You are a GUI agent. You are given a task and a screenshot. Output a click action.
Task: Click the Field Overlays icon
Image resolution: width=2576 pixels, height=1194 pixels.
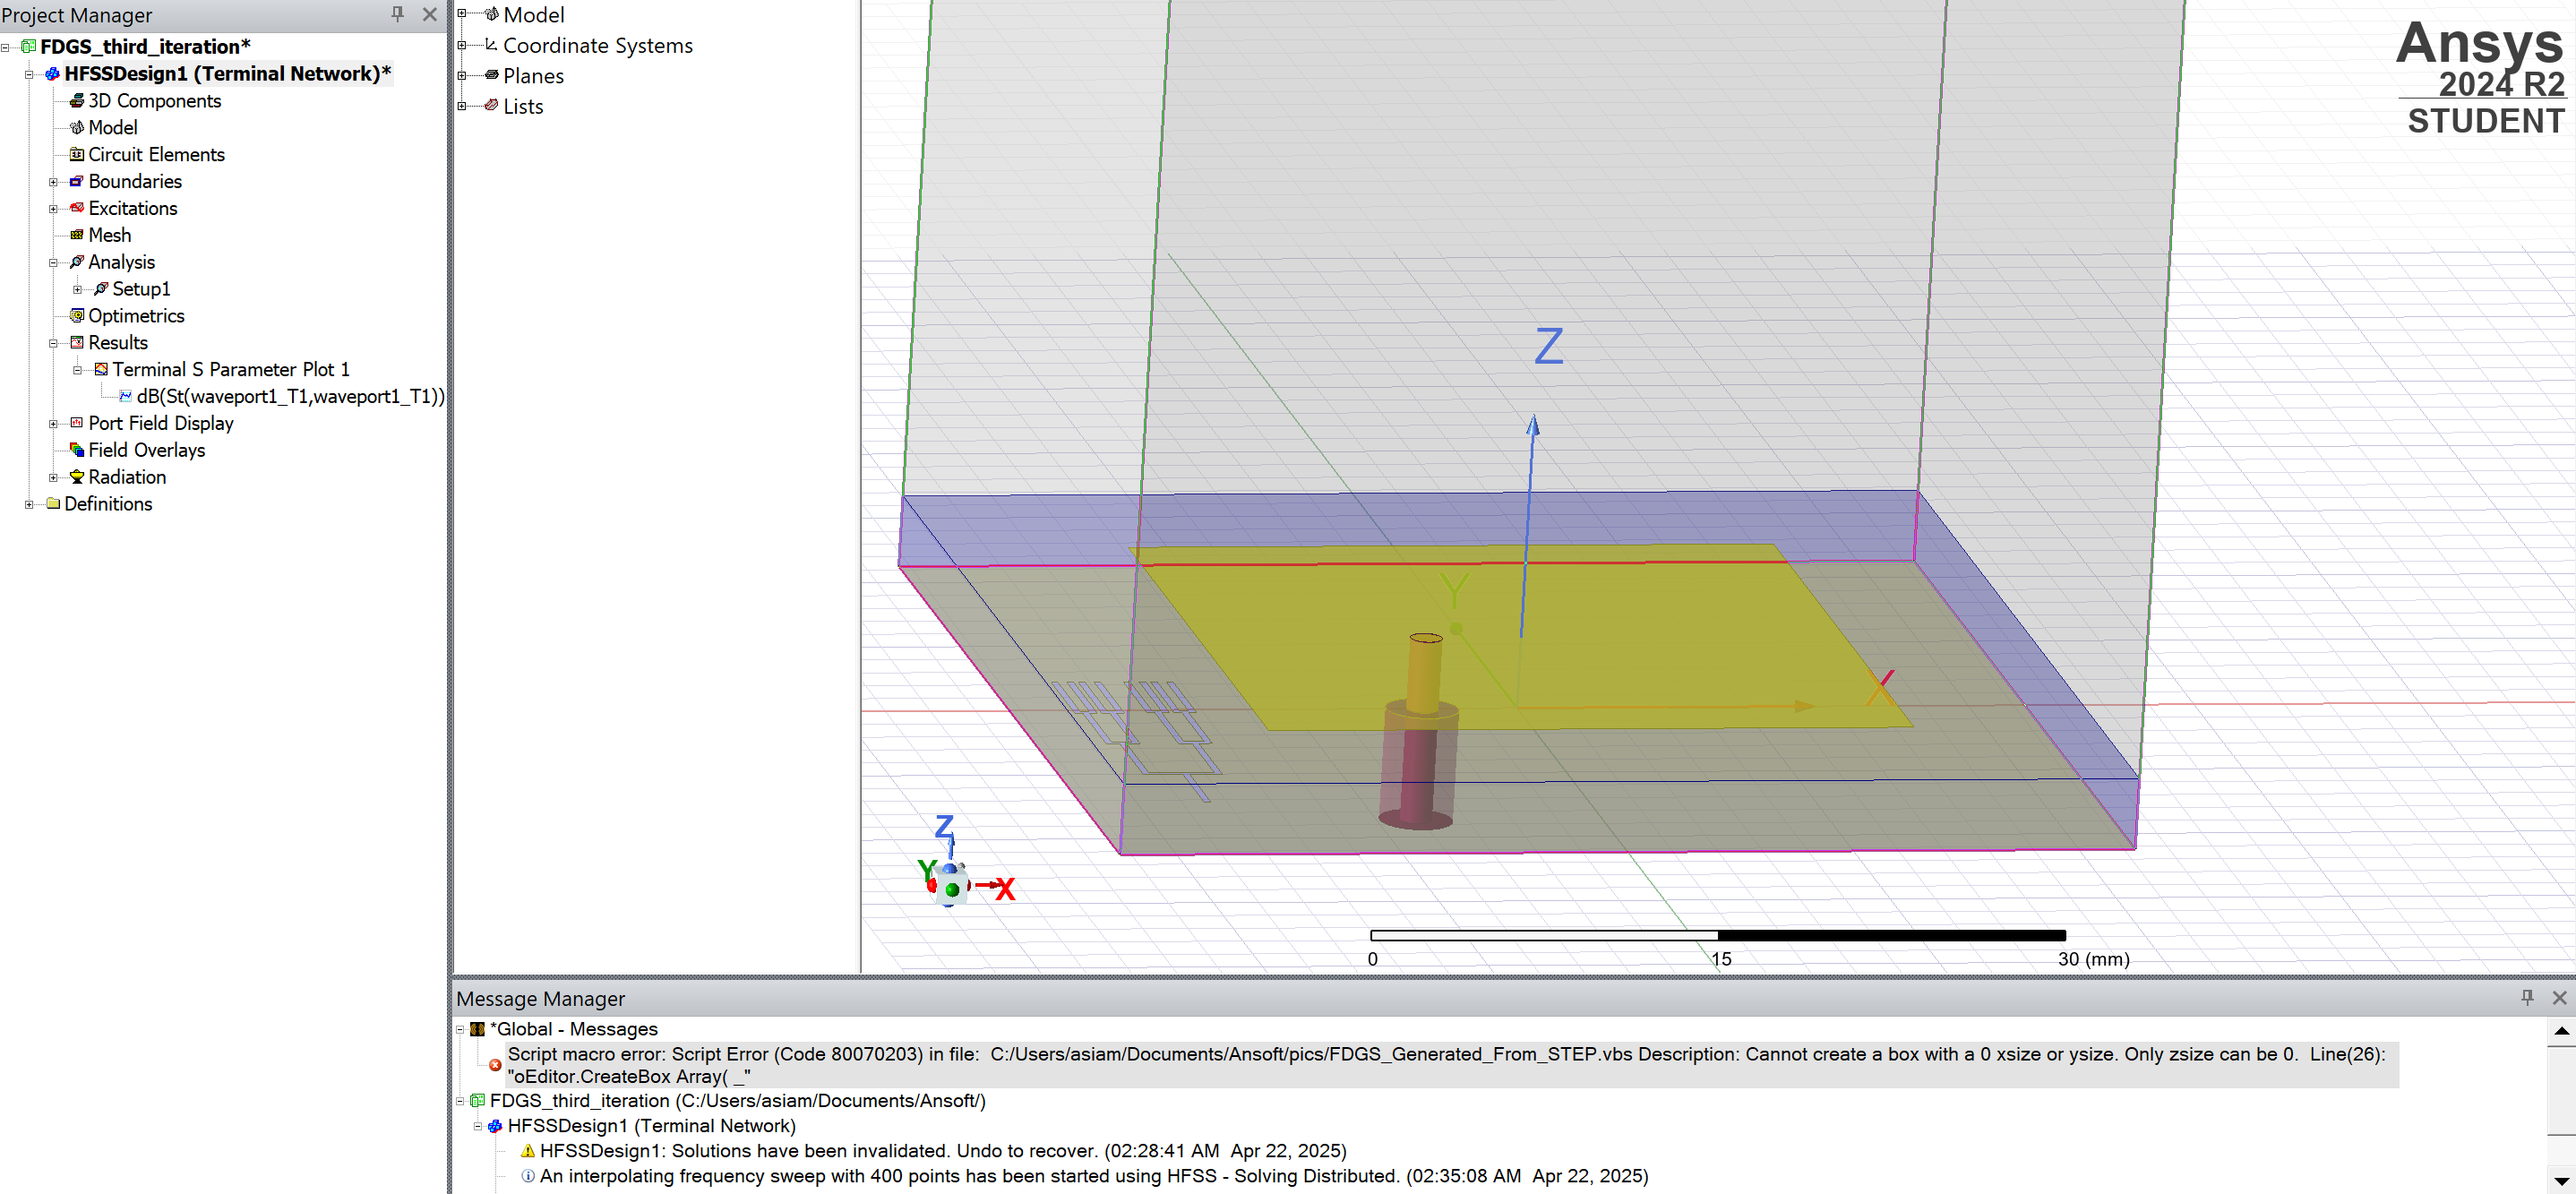(76, 450)
